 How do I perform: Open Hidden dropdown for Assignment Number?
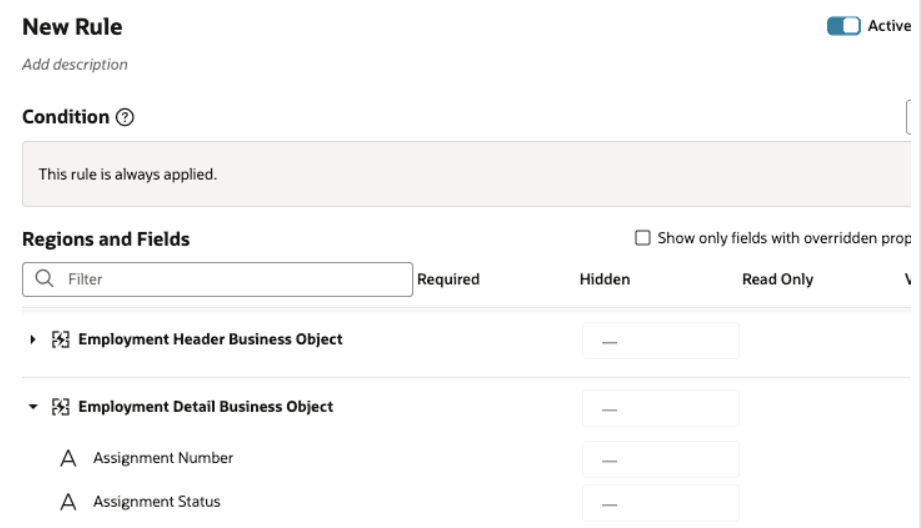[660, 460]
